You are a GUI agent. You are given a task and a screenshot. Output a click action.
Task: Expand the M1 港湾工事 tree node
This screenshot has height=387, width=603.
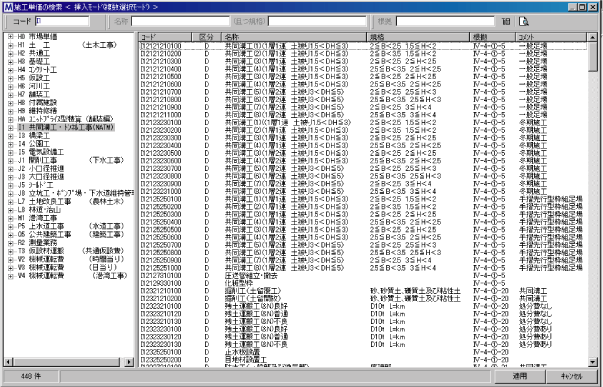(x=10, y=218)
